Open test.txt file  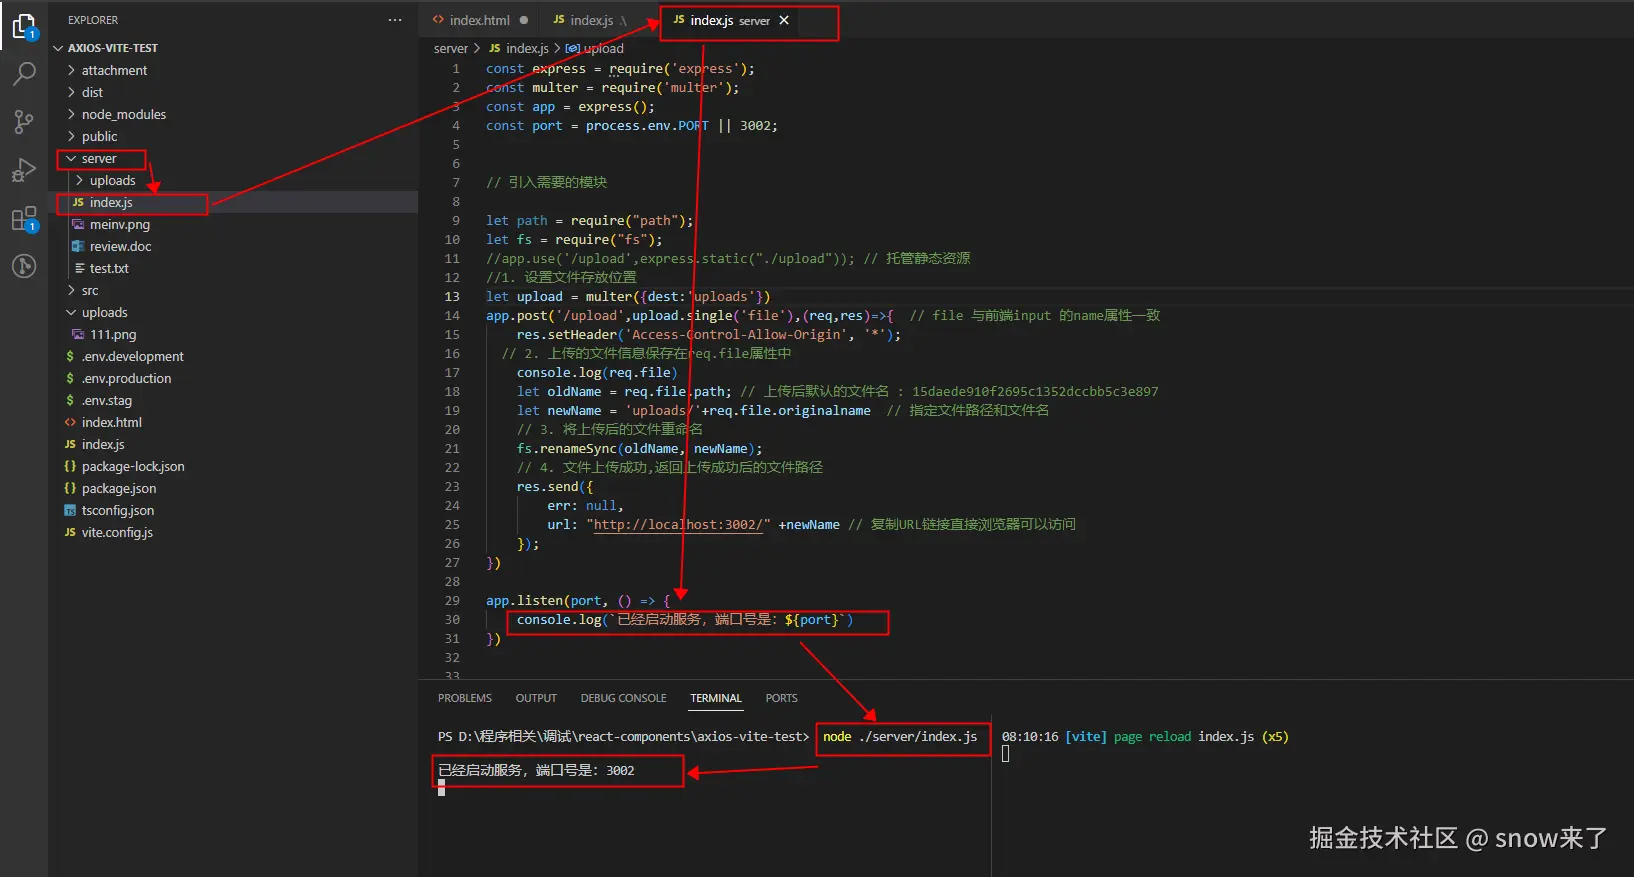(233, 268)
